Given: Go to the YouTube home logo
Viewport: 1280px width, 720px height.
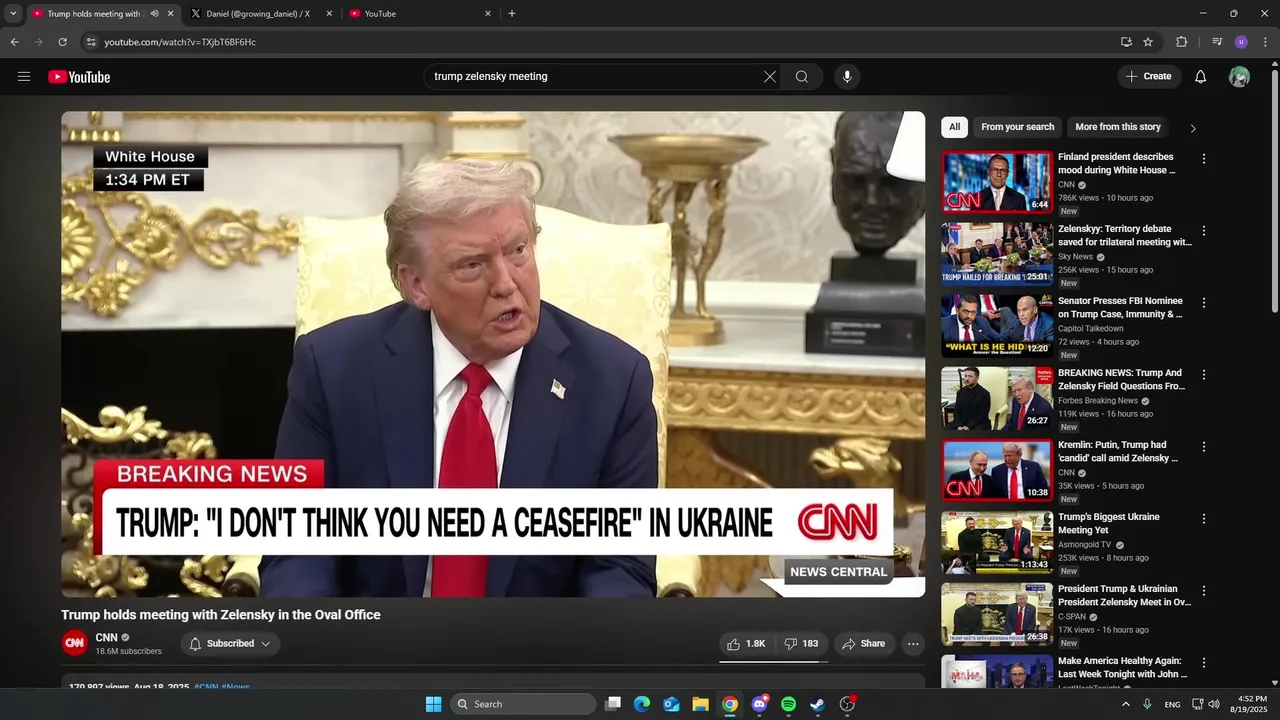Looking at the screenshot, I should (x=79, y=77).
